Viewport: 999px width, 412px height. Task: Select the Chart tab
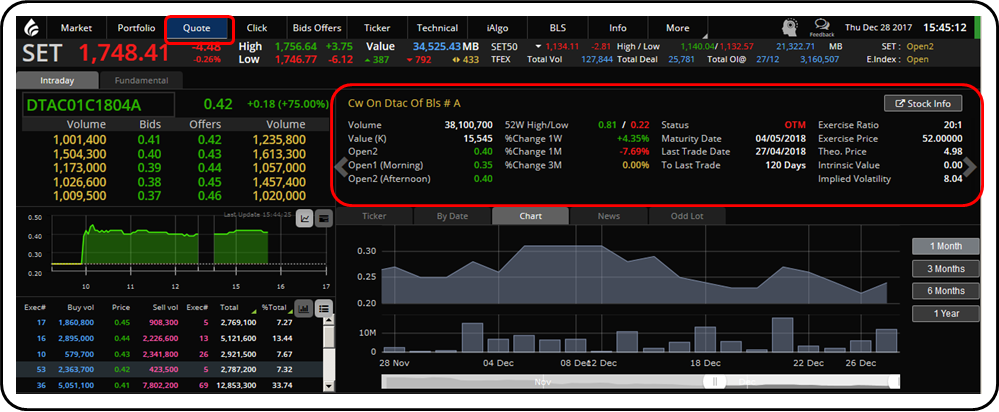(x=531, y=216)
